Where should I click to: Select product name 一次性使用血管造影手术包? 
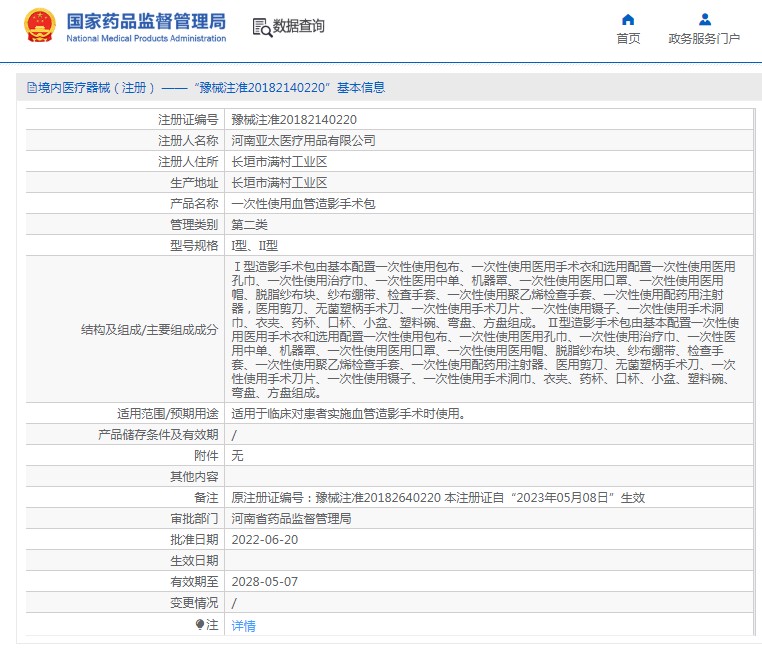pos(304,204)
